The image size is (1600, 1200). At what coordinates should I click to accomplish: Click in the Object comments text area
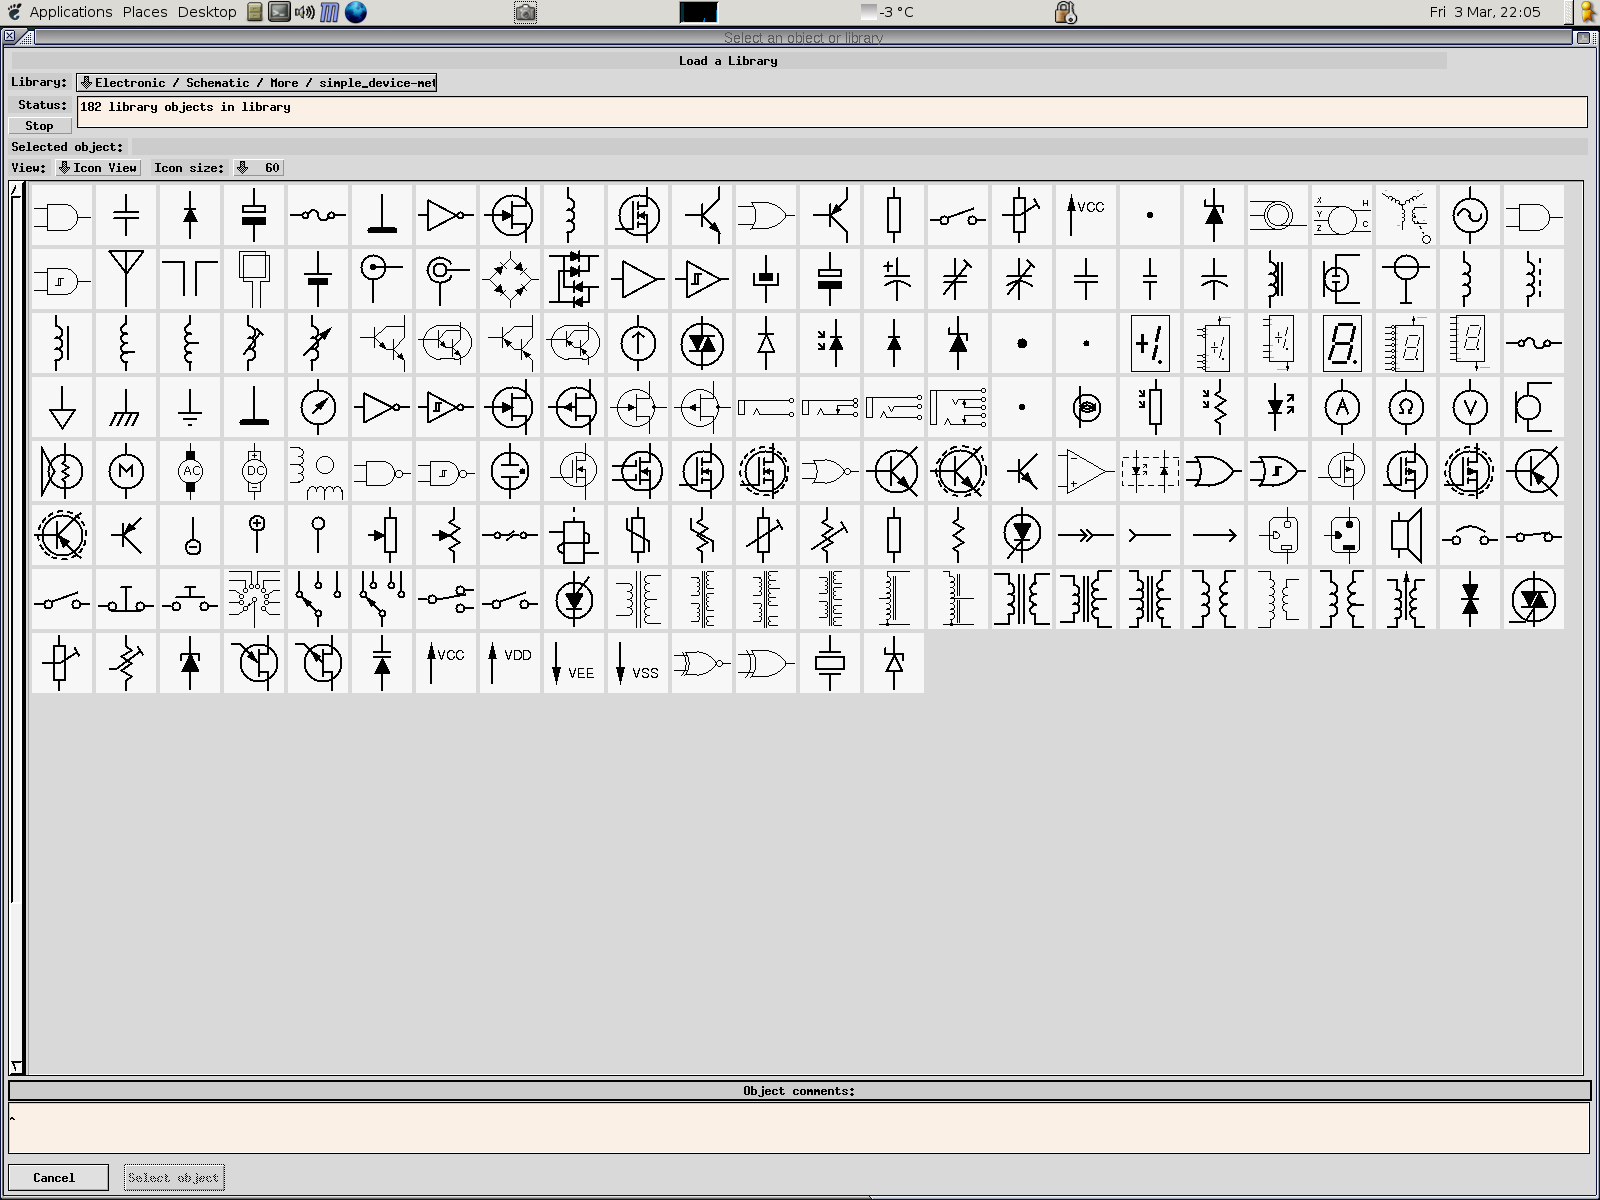tap(798, 1128)
